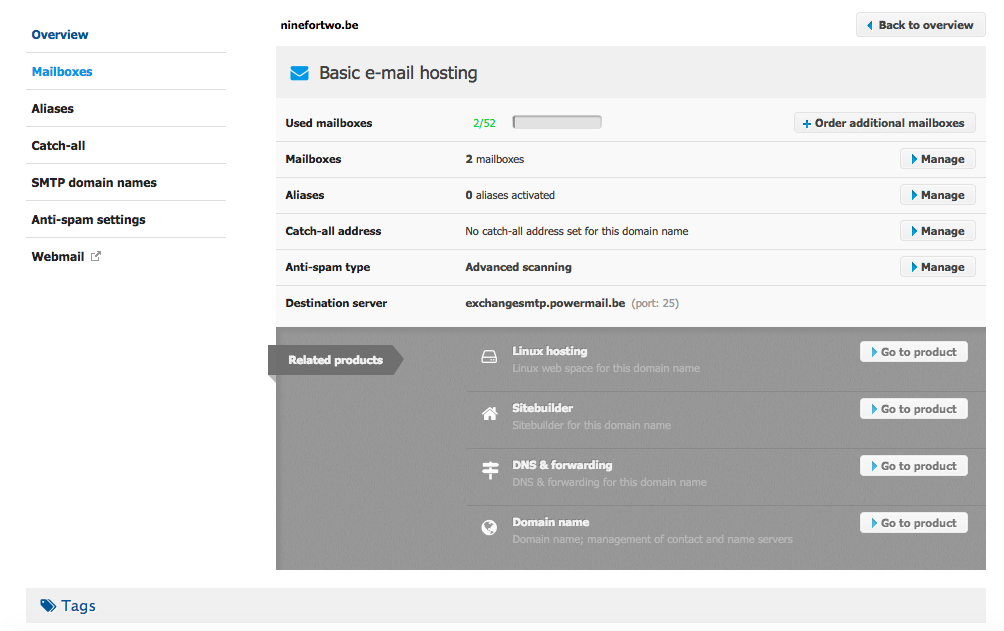1004x631 pixels.
Task: Click the Tags label icon
Action: pos(48,605)
